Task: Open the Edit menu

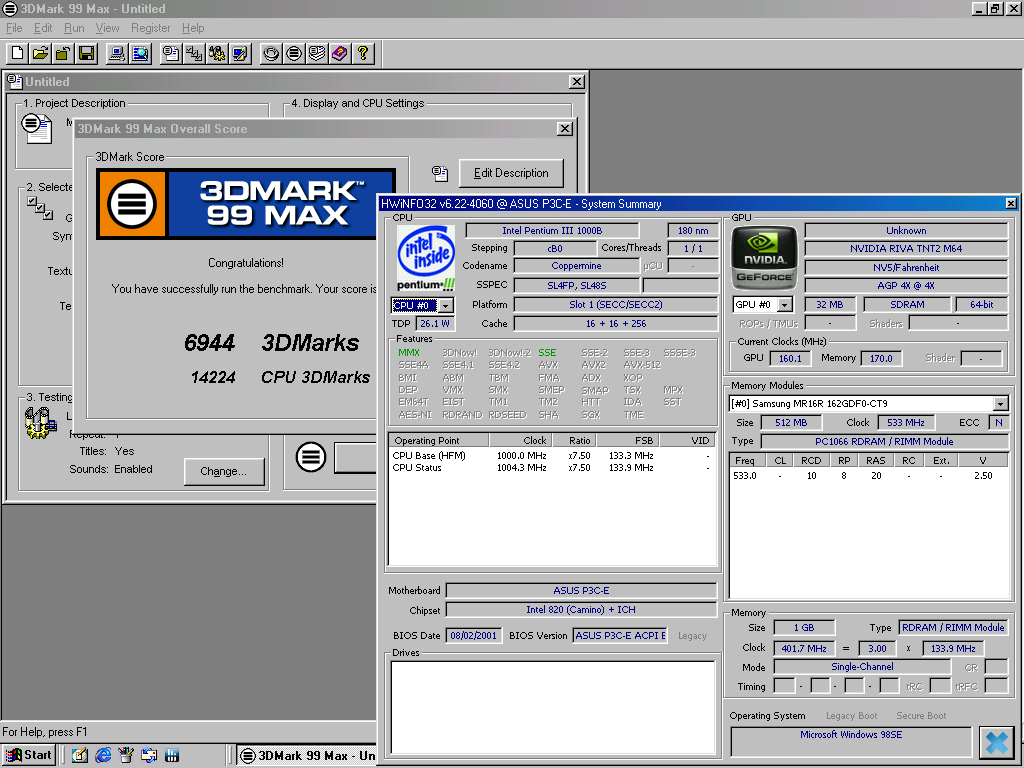Action: (43, 28)
